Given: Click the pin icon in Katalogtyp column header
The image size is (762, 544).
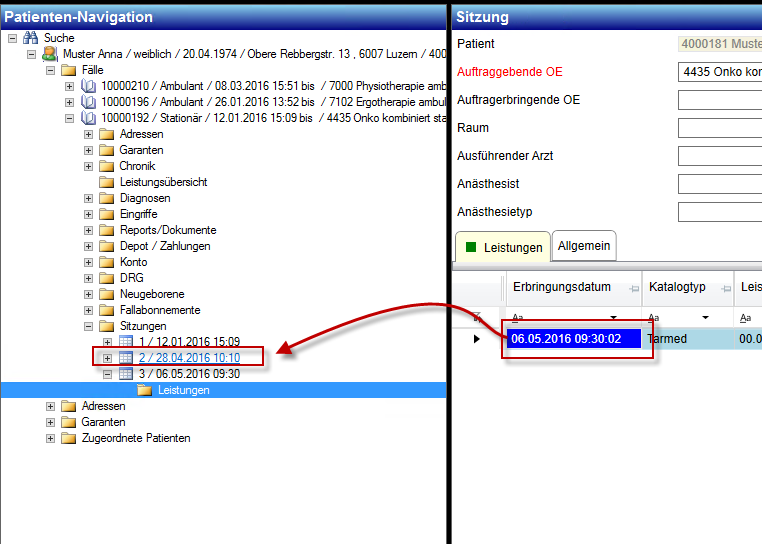Looking at the screenshot, I should click(x=726, y=289).
